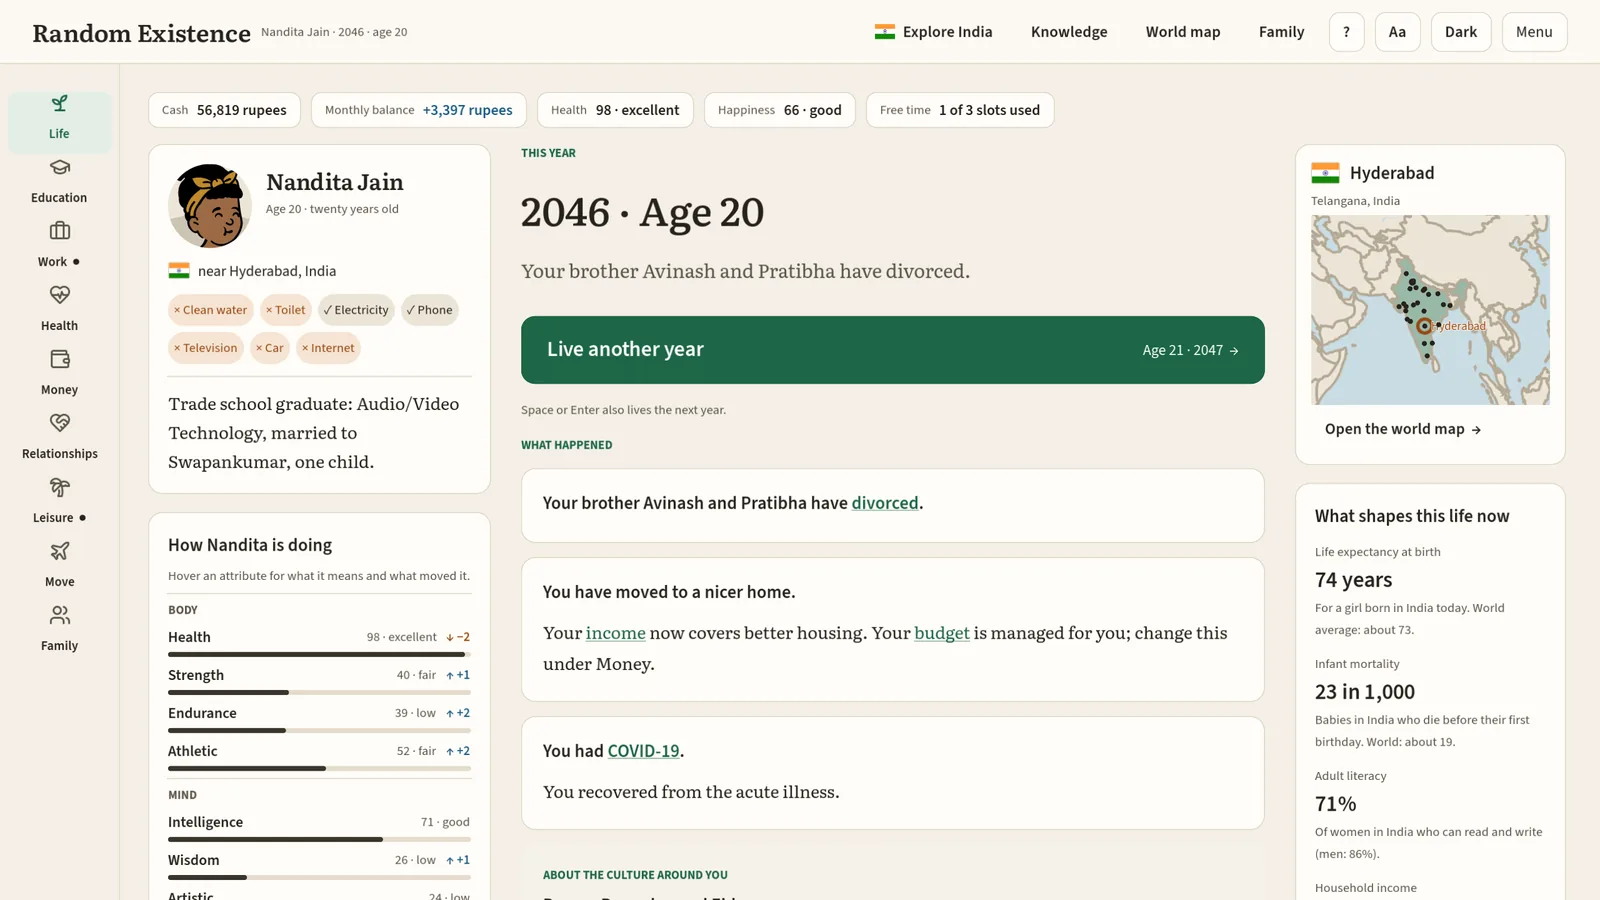Open the Life section sprout icon

tap(60, 104)
